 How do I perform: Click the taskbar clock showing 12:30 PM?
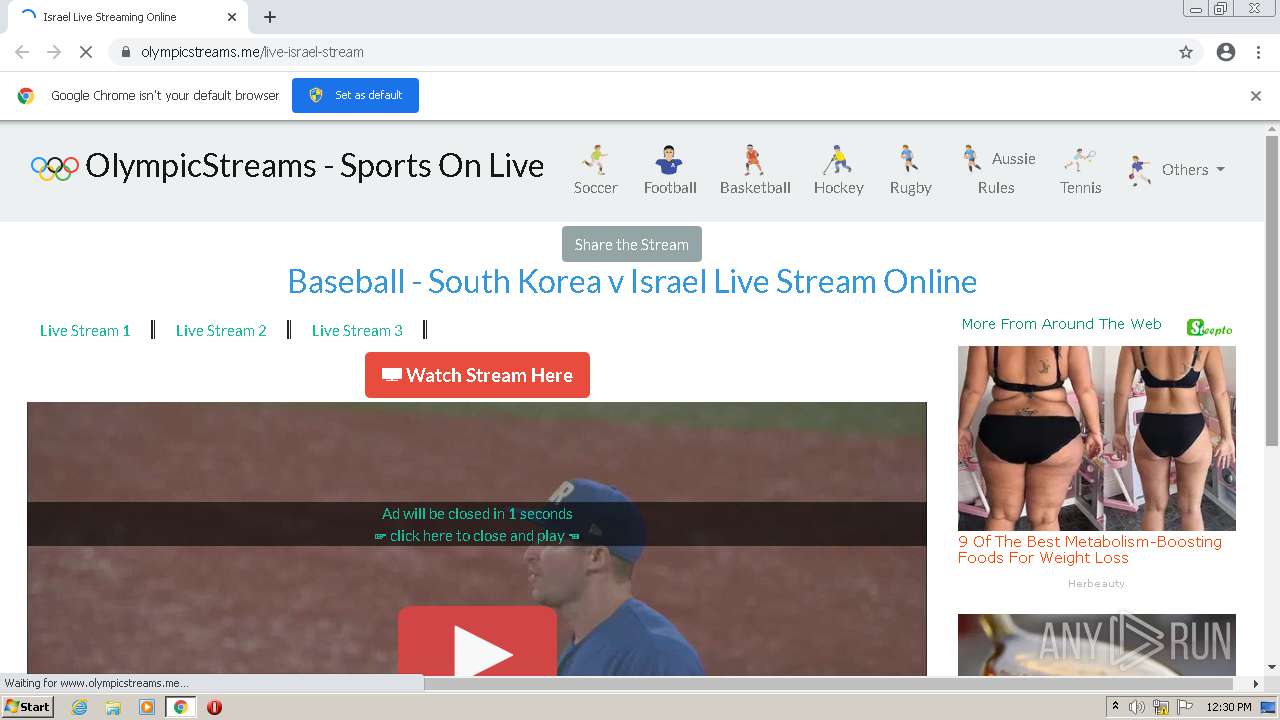click(x=1229, y=707)
